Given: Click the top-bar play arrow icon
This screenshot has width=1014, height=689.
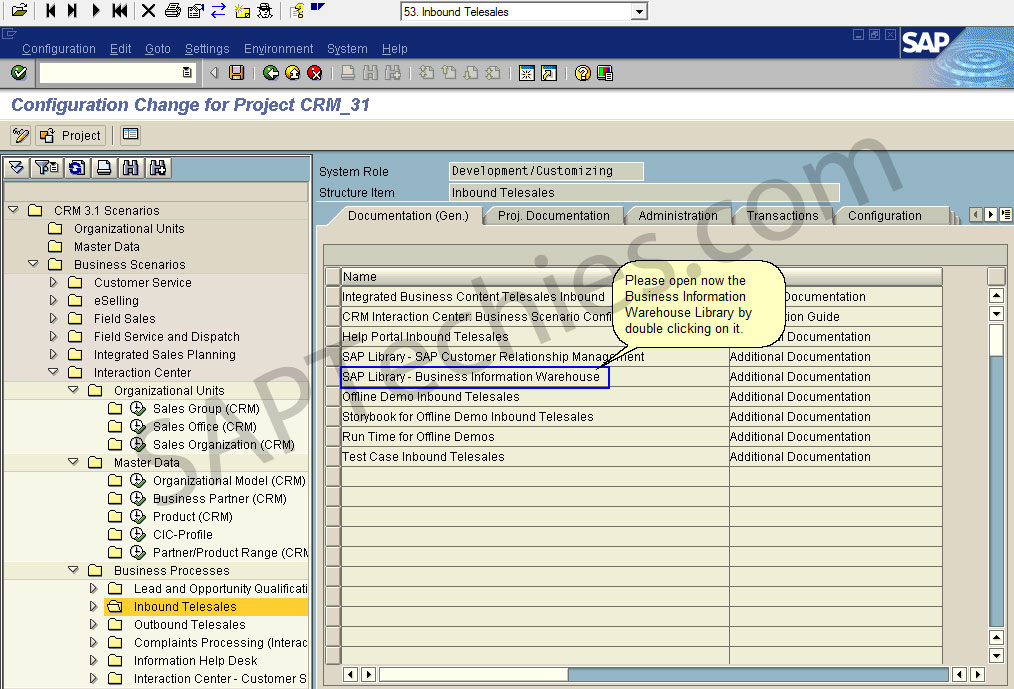Looking at the screenshot, I should (x=96, y=10).
